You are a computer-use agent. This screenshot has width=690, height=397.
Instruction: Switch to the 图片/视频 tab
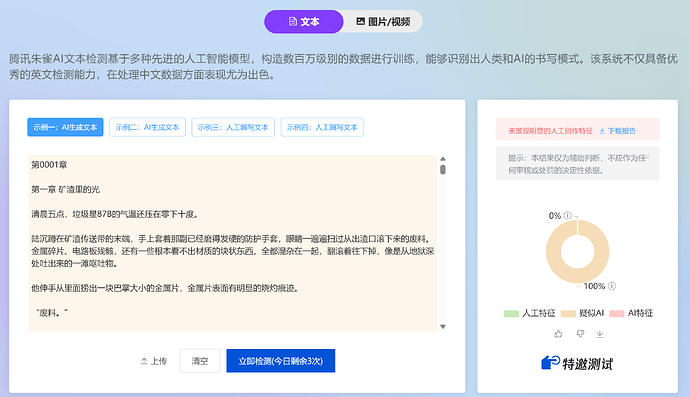[x=383, y=22]
